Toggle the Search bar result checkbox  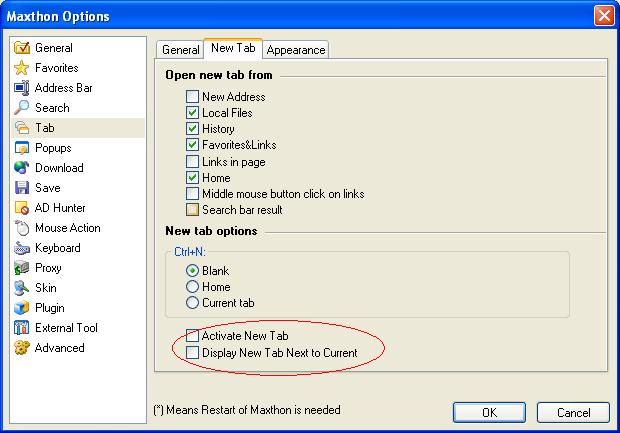(x=192, y=210)
